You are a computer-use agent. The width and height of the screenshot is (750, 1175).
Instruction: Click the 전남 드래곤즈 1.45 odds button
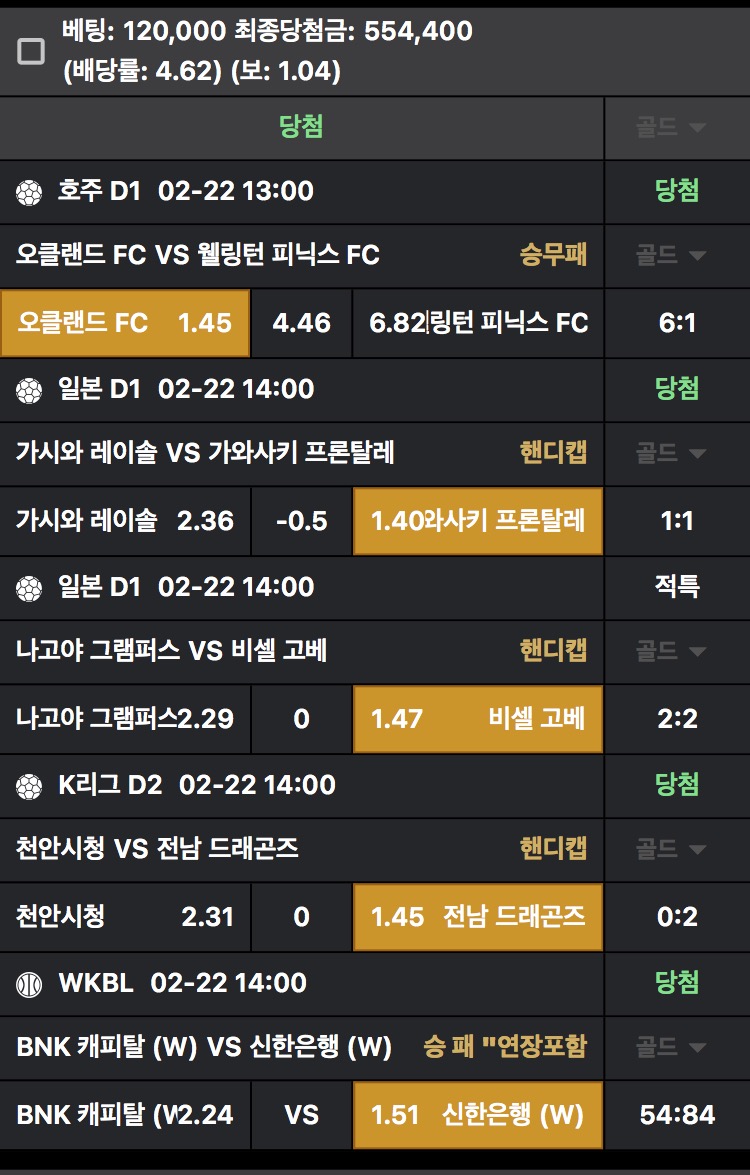tap(478, 917)
